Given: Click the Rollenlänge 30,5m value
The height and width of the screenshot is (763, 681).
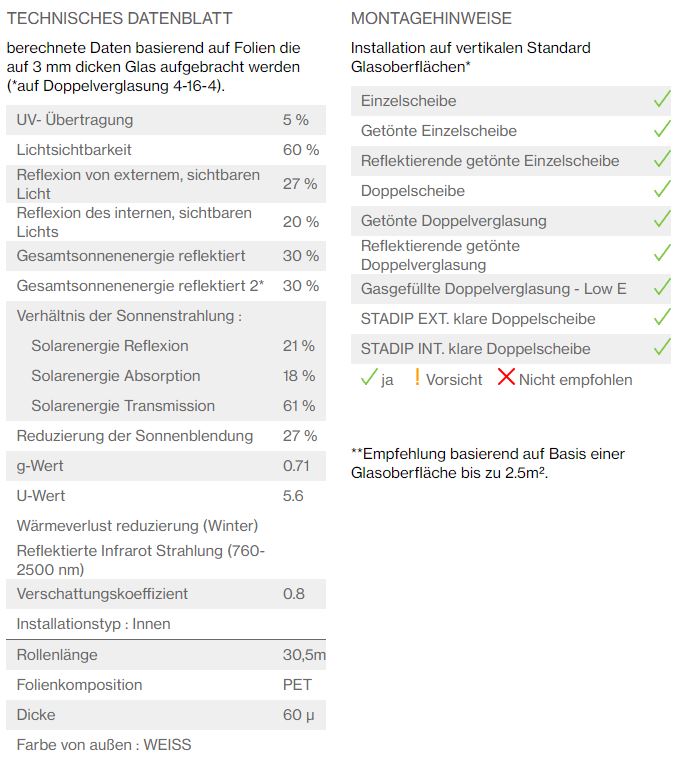Looking at the screenshot, I should point(304,655).
